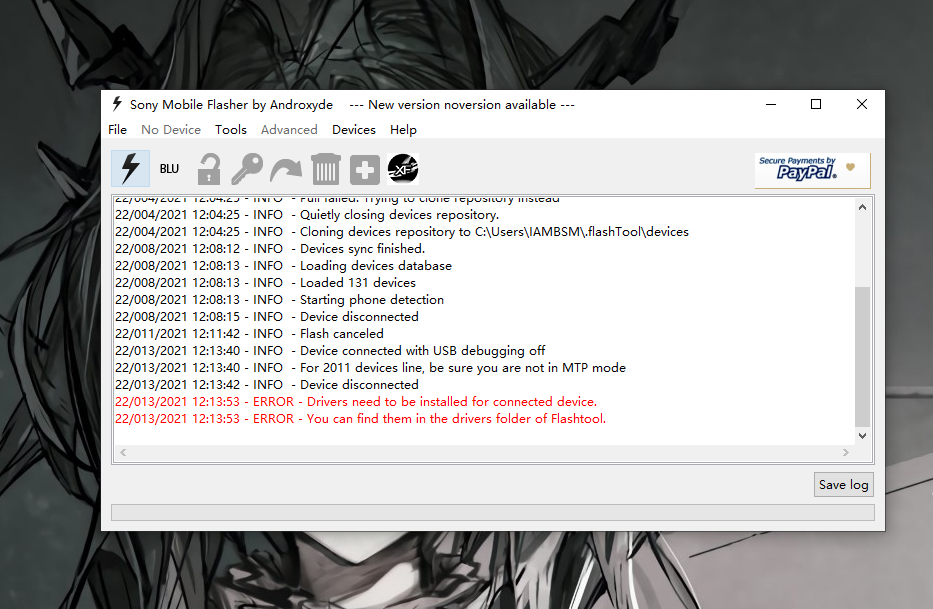Select the 'not in MTP mode' log line
Image resolution: width=933 pixels, height=609 pixels.
pos(370,368)
